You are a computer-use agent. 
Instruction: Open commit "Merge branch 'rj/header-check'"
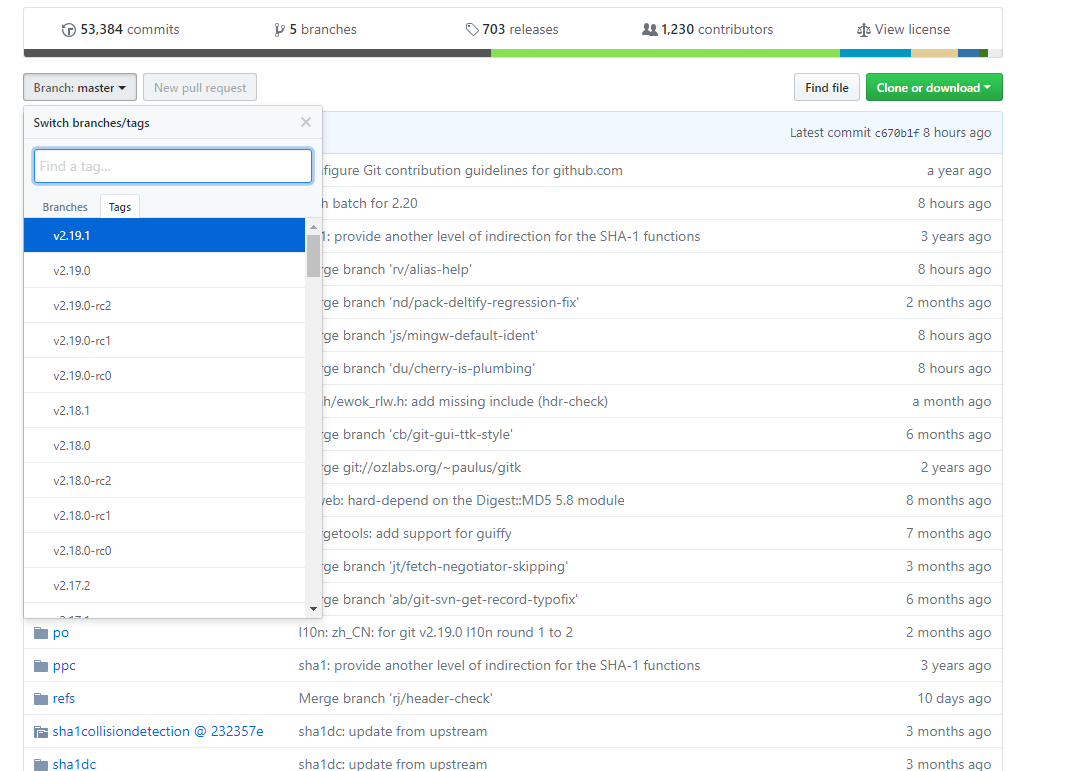pyautogui.click(x=396, y=699)
